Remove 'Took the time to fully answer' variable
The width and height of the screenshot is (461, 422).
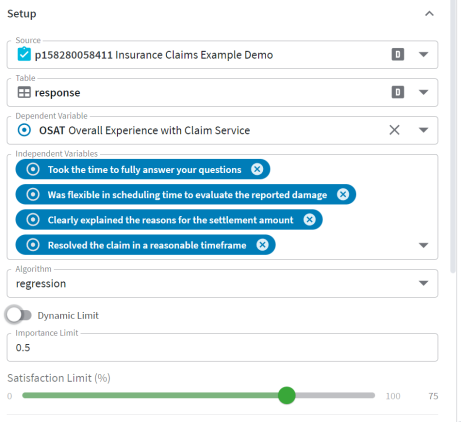257,169
